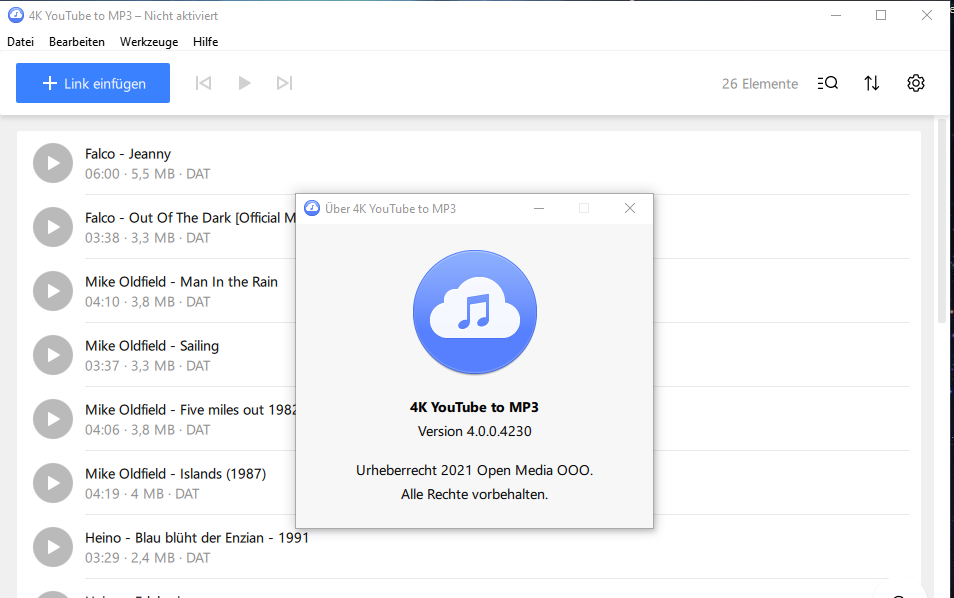
Task: Minimize the Über 4K YouTube to MP3 dialog
Action: pyautogui.click(x=538, y=209)
